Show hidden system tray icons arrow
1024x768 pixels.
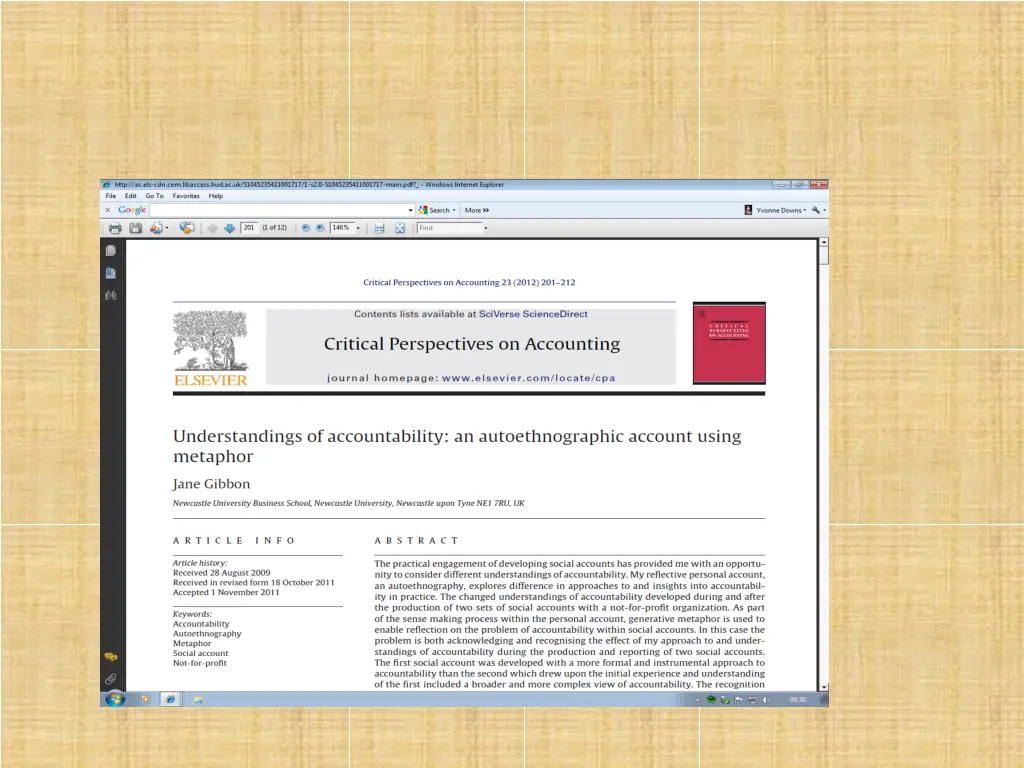point(697,699)
